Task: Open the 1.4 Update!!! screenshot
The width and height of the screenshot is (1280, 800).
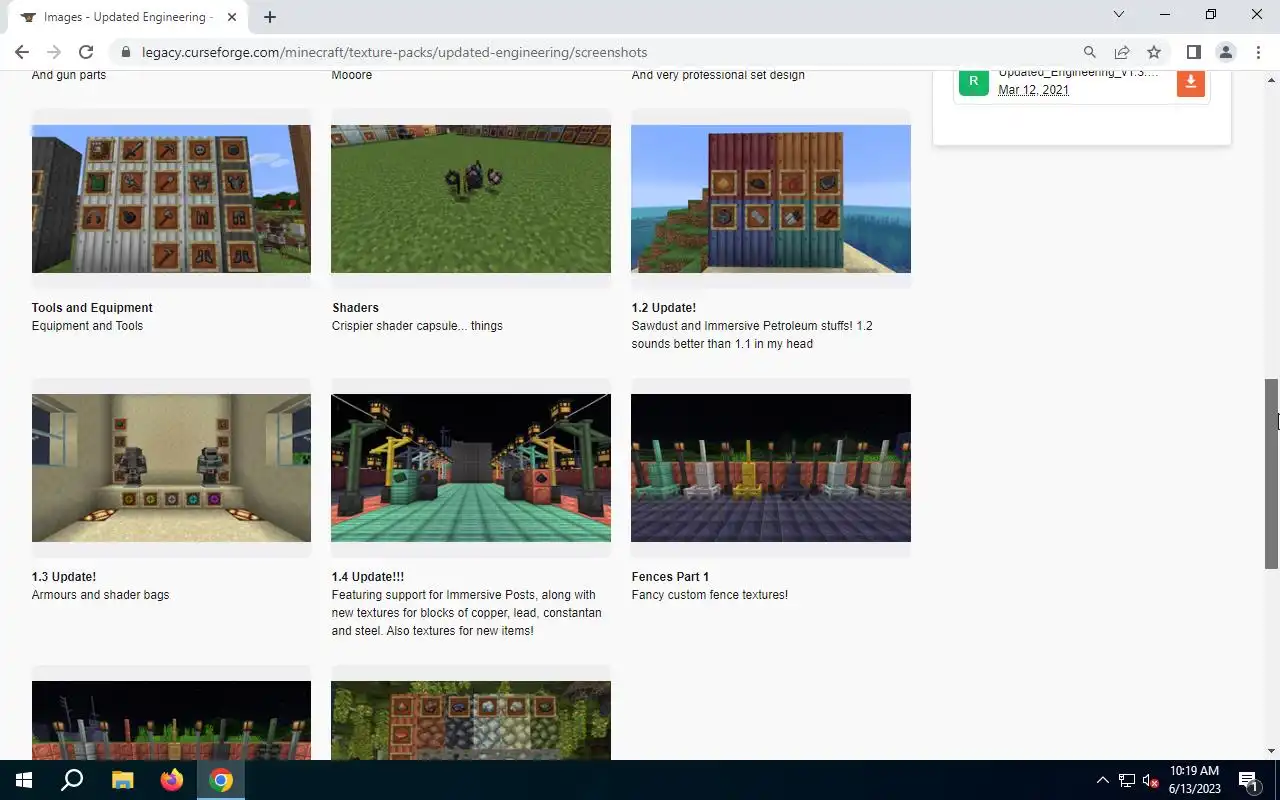Action: point(471,468)
